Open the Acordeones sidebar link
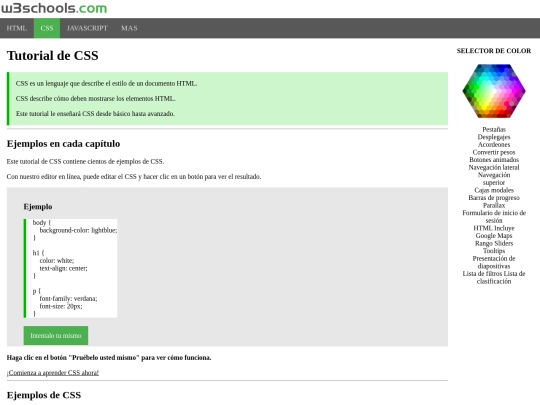 pyautogui.click(x=494, y=145)
